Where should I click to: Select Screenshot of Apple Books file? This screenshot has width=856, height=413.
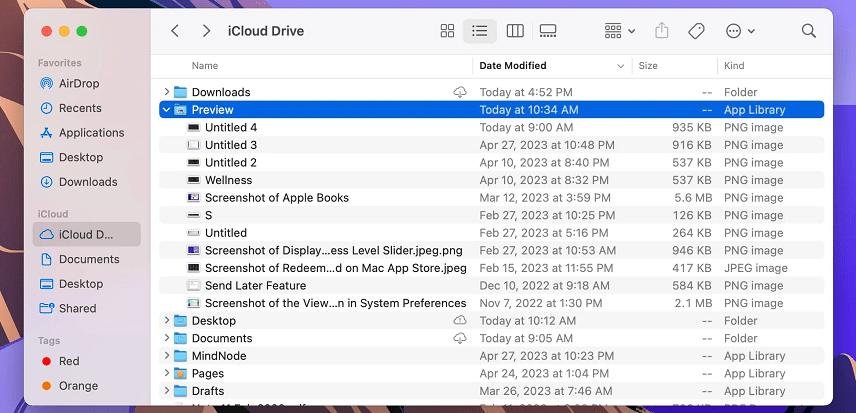coord(491,197)
